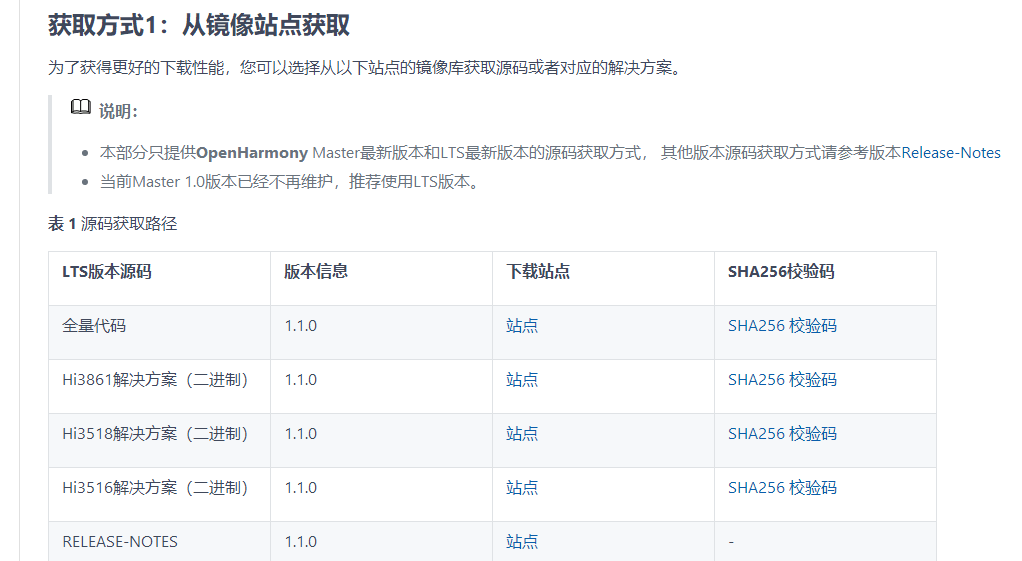Open 站点 link for Hi3516解决方案
1022x561 pixels.
click(x=522, y=488)
